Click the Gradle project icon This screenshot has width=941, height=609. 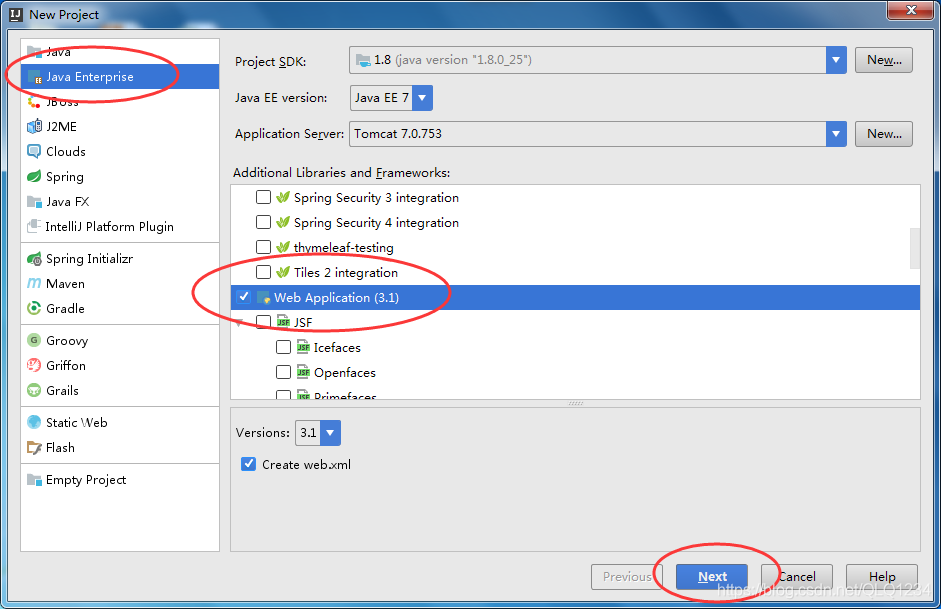click(34, 308)
